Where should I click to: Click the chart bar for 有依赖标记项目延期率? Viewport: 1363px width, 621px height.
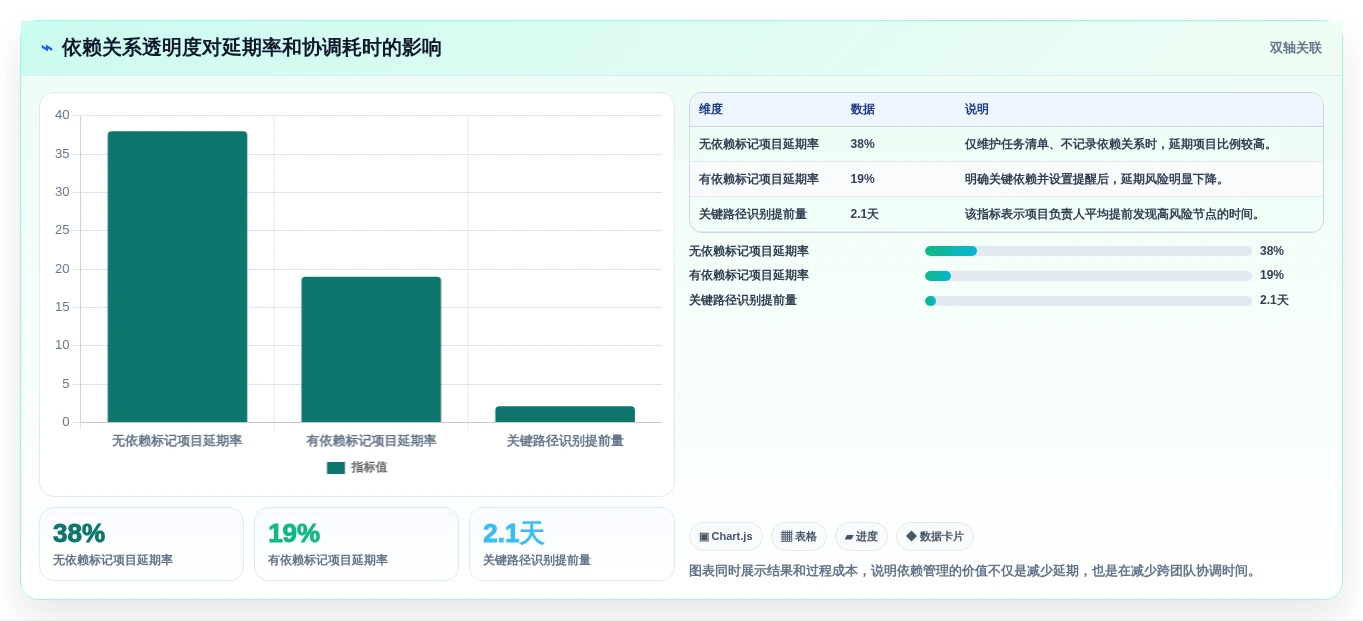371,349
